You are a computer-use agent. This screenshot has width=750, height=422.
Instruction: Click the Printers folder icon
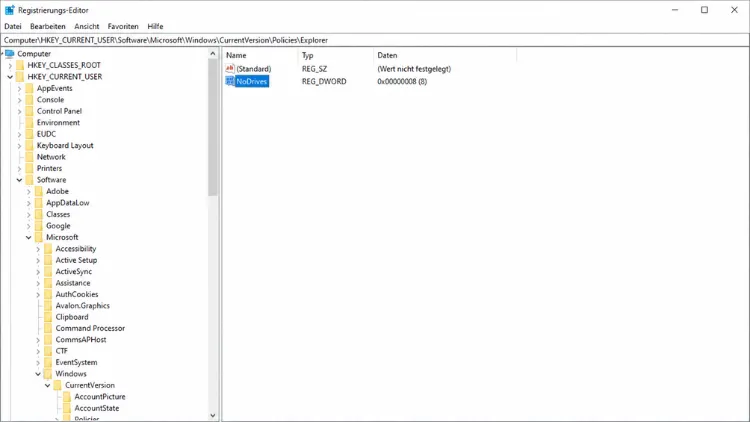click(x=29, y=168)
